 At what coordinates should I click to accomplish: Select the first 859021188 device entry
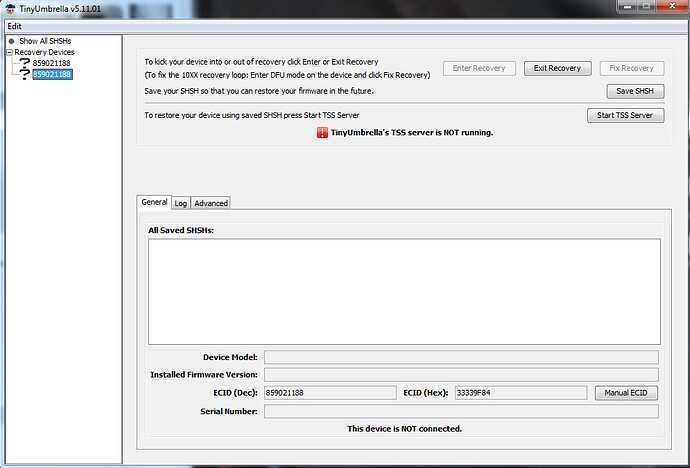tap(51, 63)
